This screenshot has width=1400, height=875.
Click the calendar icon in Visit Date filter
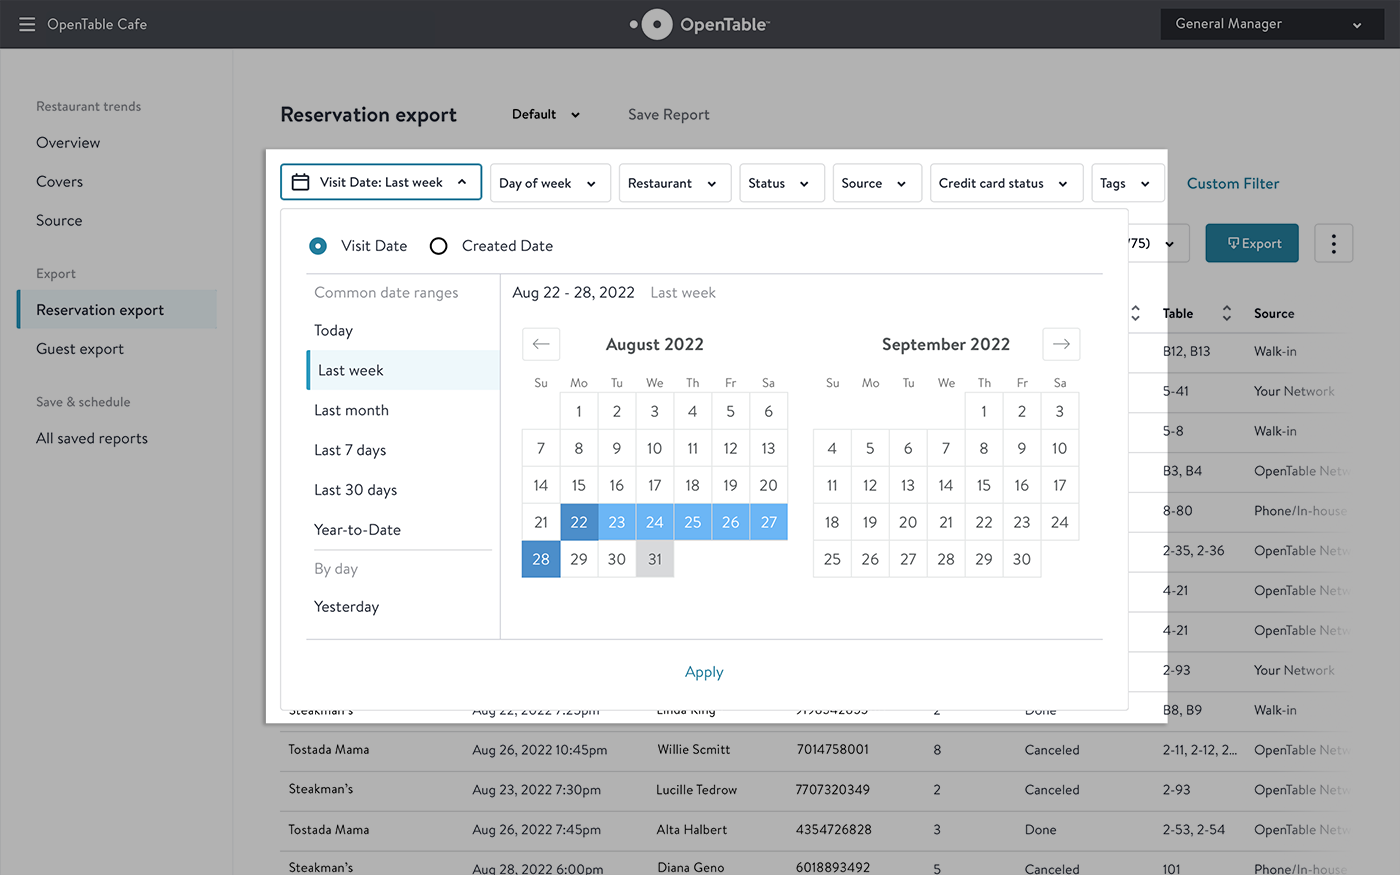pos(300,182)
